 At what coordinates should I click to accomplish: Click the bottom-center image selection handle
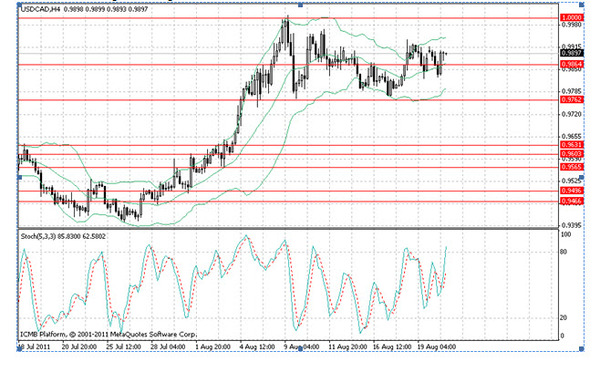(x=300, y=349)
